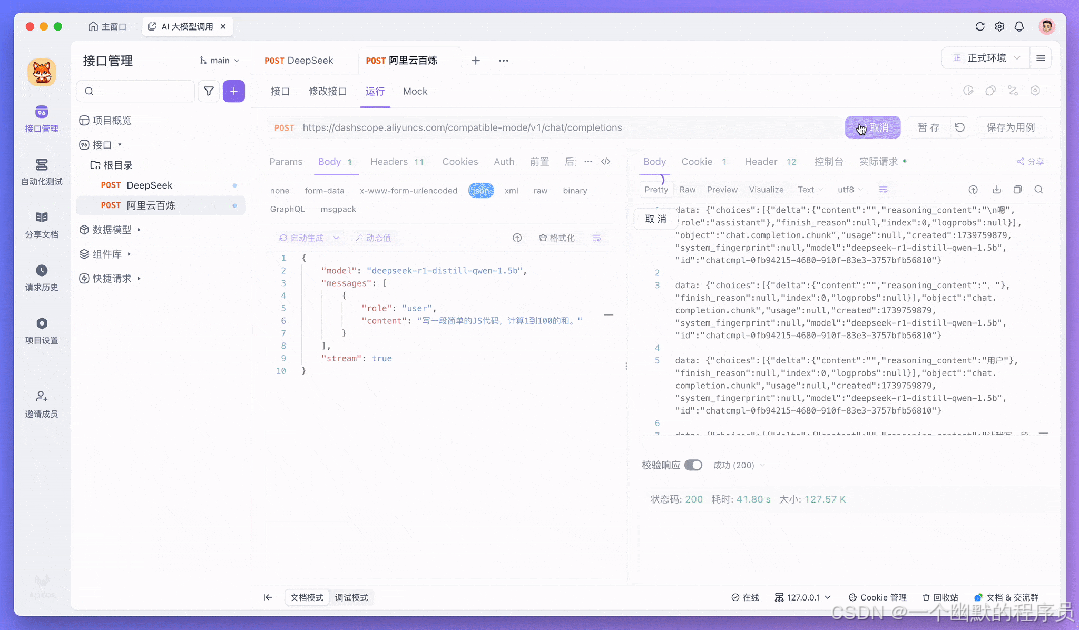Open the request code snippet icon
1079x630 pixels.
click(x=606, y=162)
